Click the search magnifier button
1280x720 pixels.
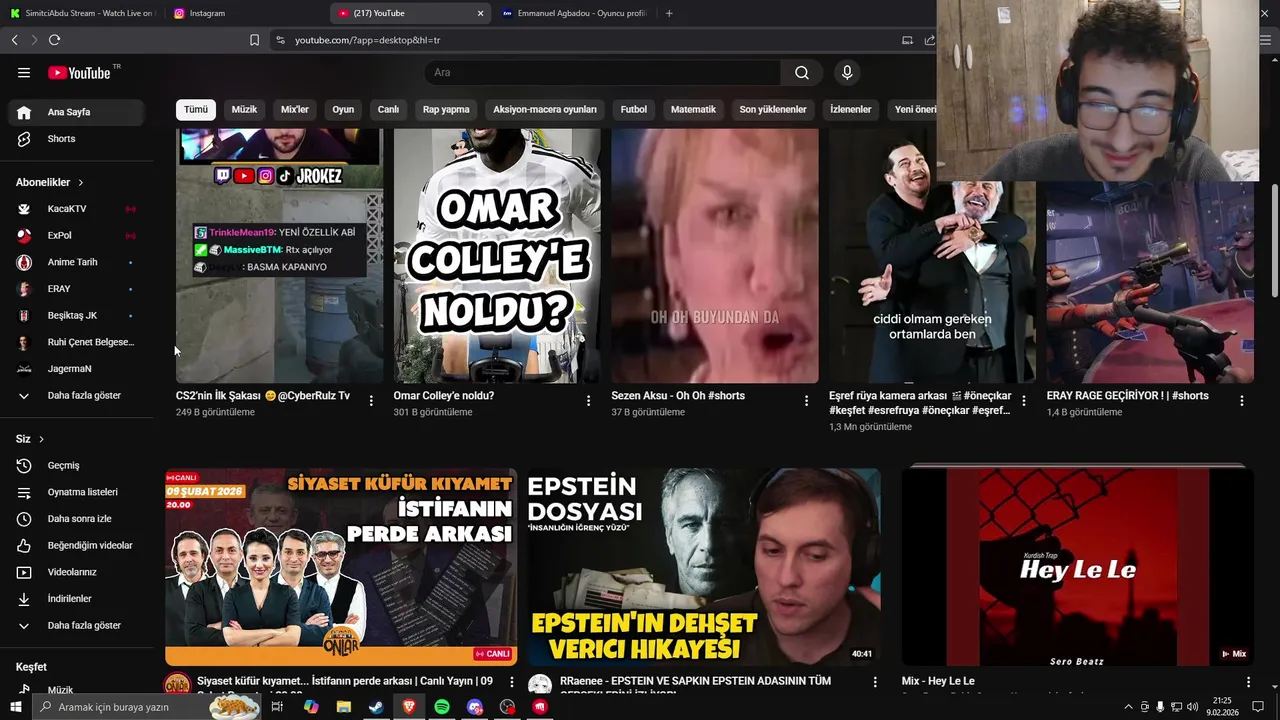tap(802, 73)
